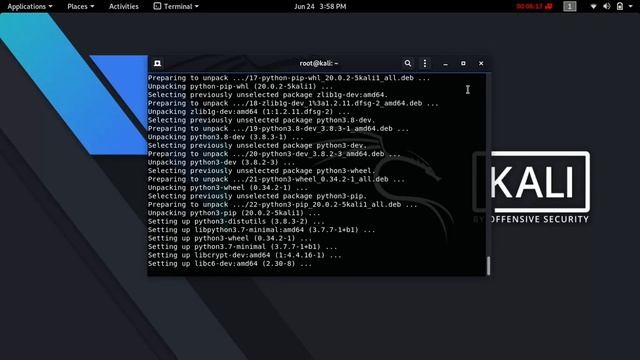Minimize the terminal window
The width and height of the screenshot is (640, 360).
tap(445, 64)
